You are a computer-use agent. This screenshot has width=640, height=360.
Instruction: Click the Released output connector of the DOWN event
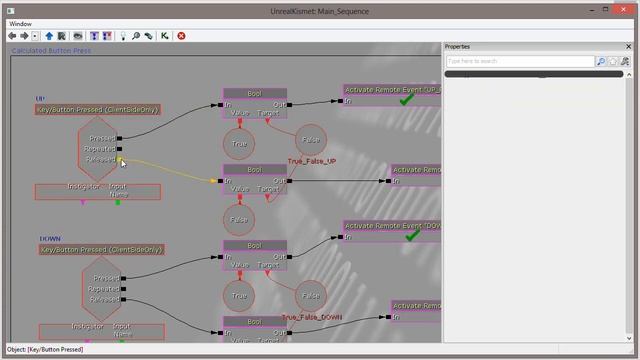tap(123, 299)
